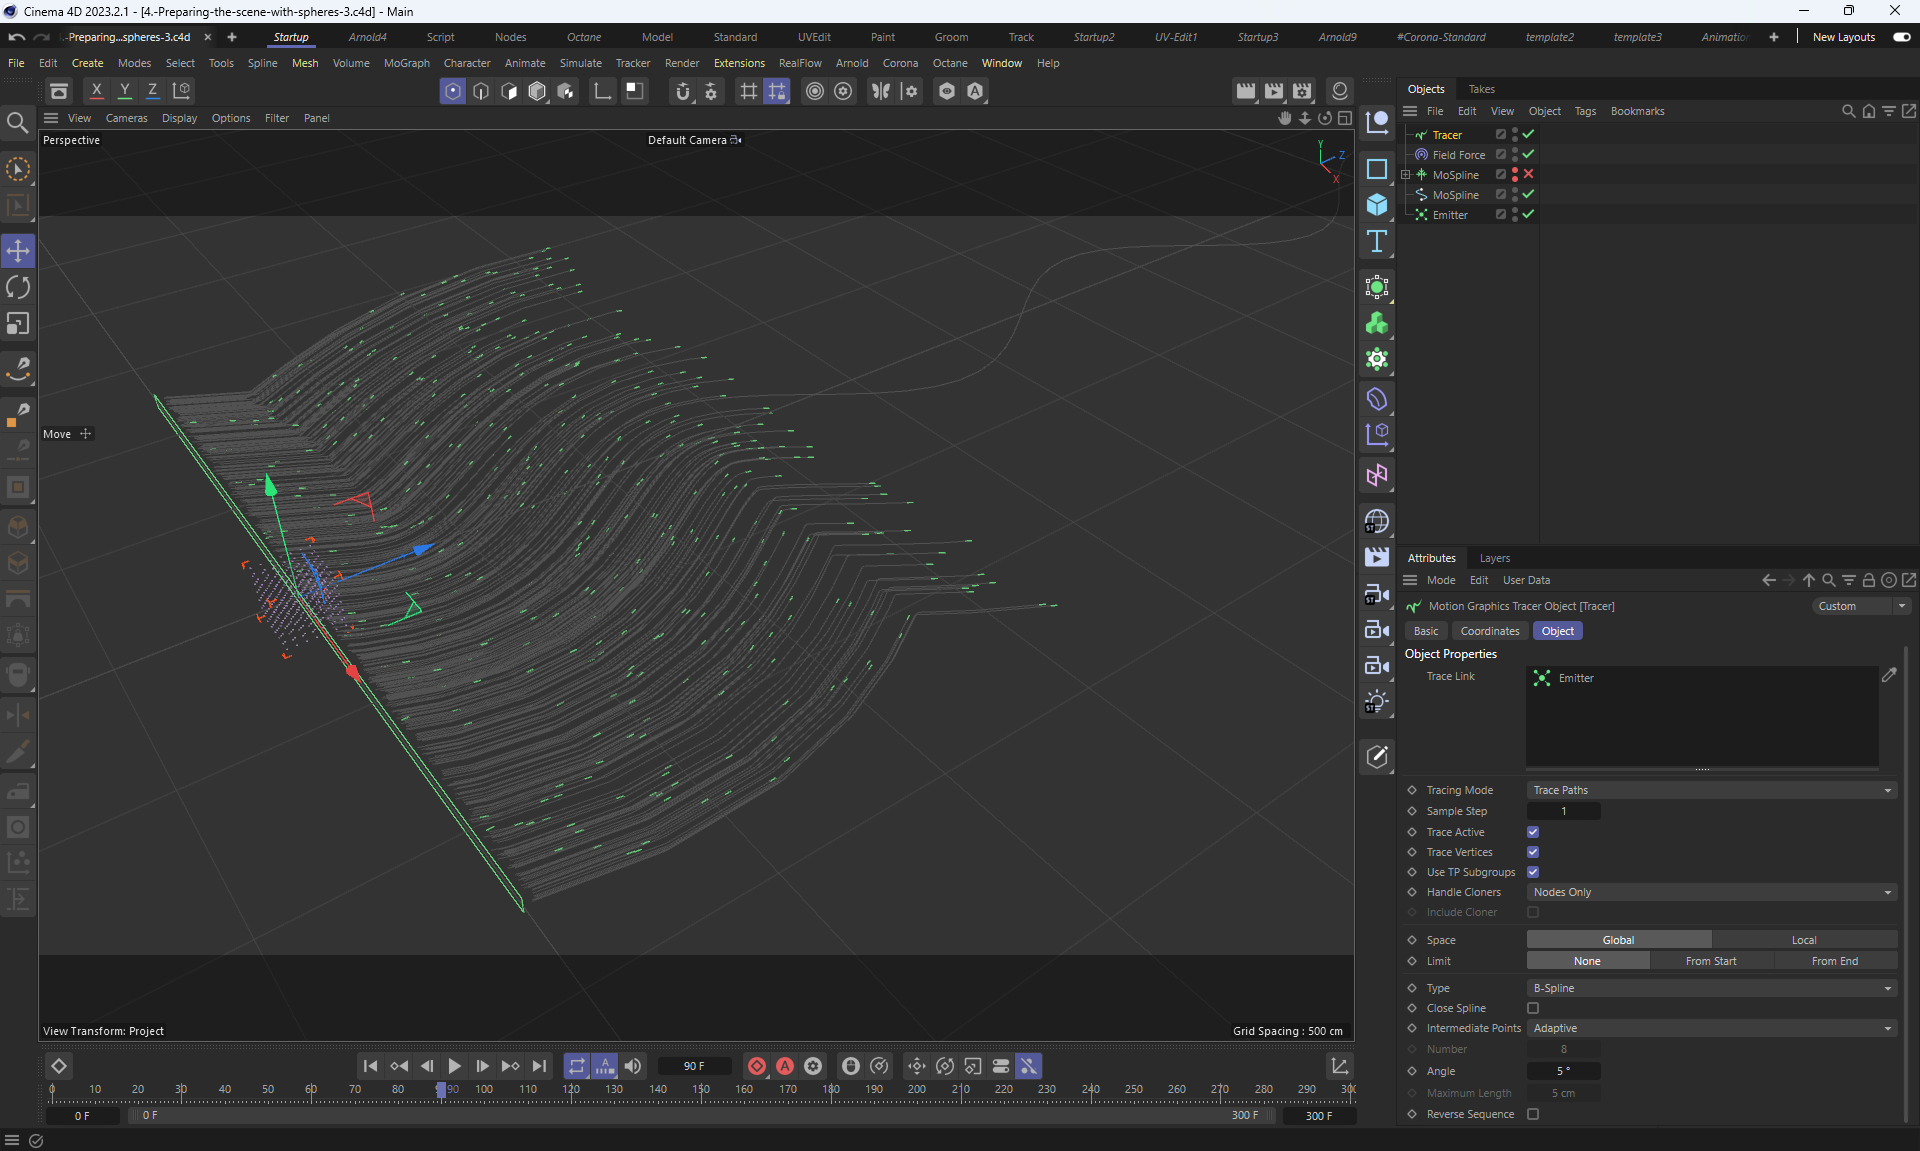
Task: Enable the Close Spline checkbox
Action: pos(1533,1008)
